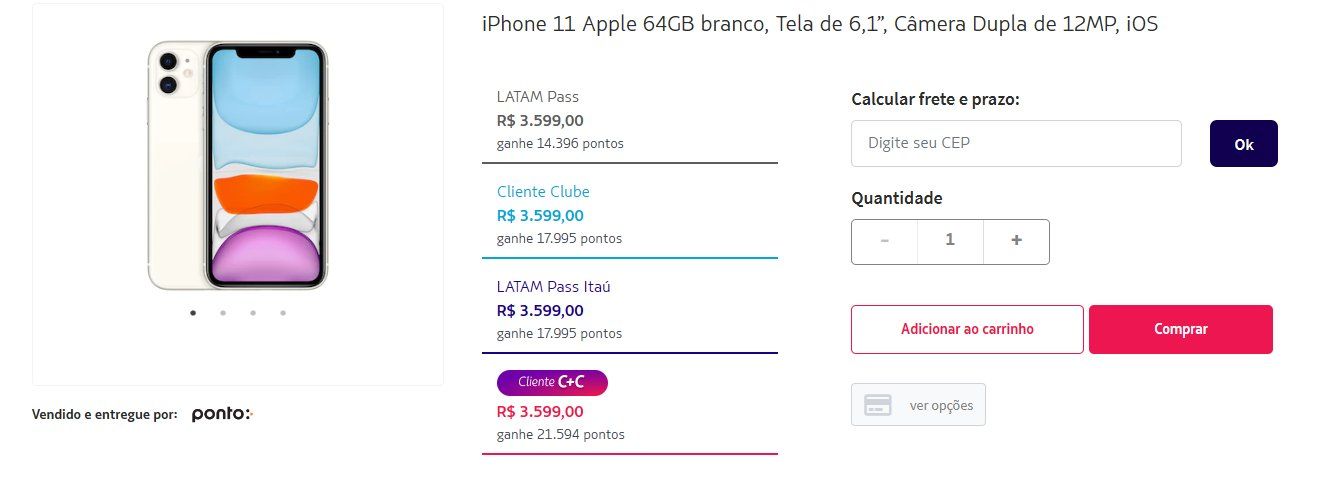Focus the Digite seu CEP field
The image size is (1317, 478).
point(1016,144)
